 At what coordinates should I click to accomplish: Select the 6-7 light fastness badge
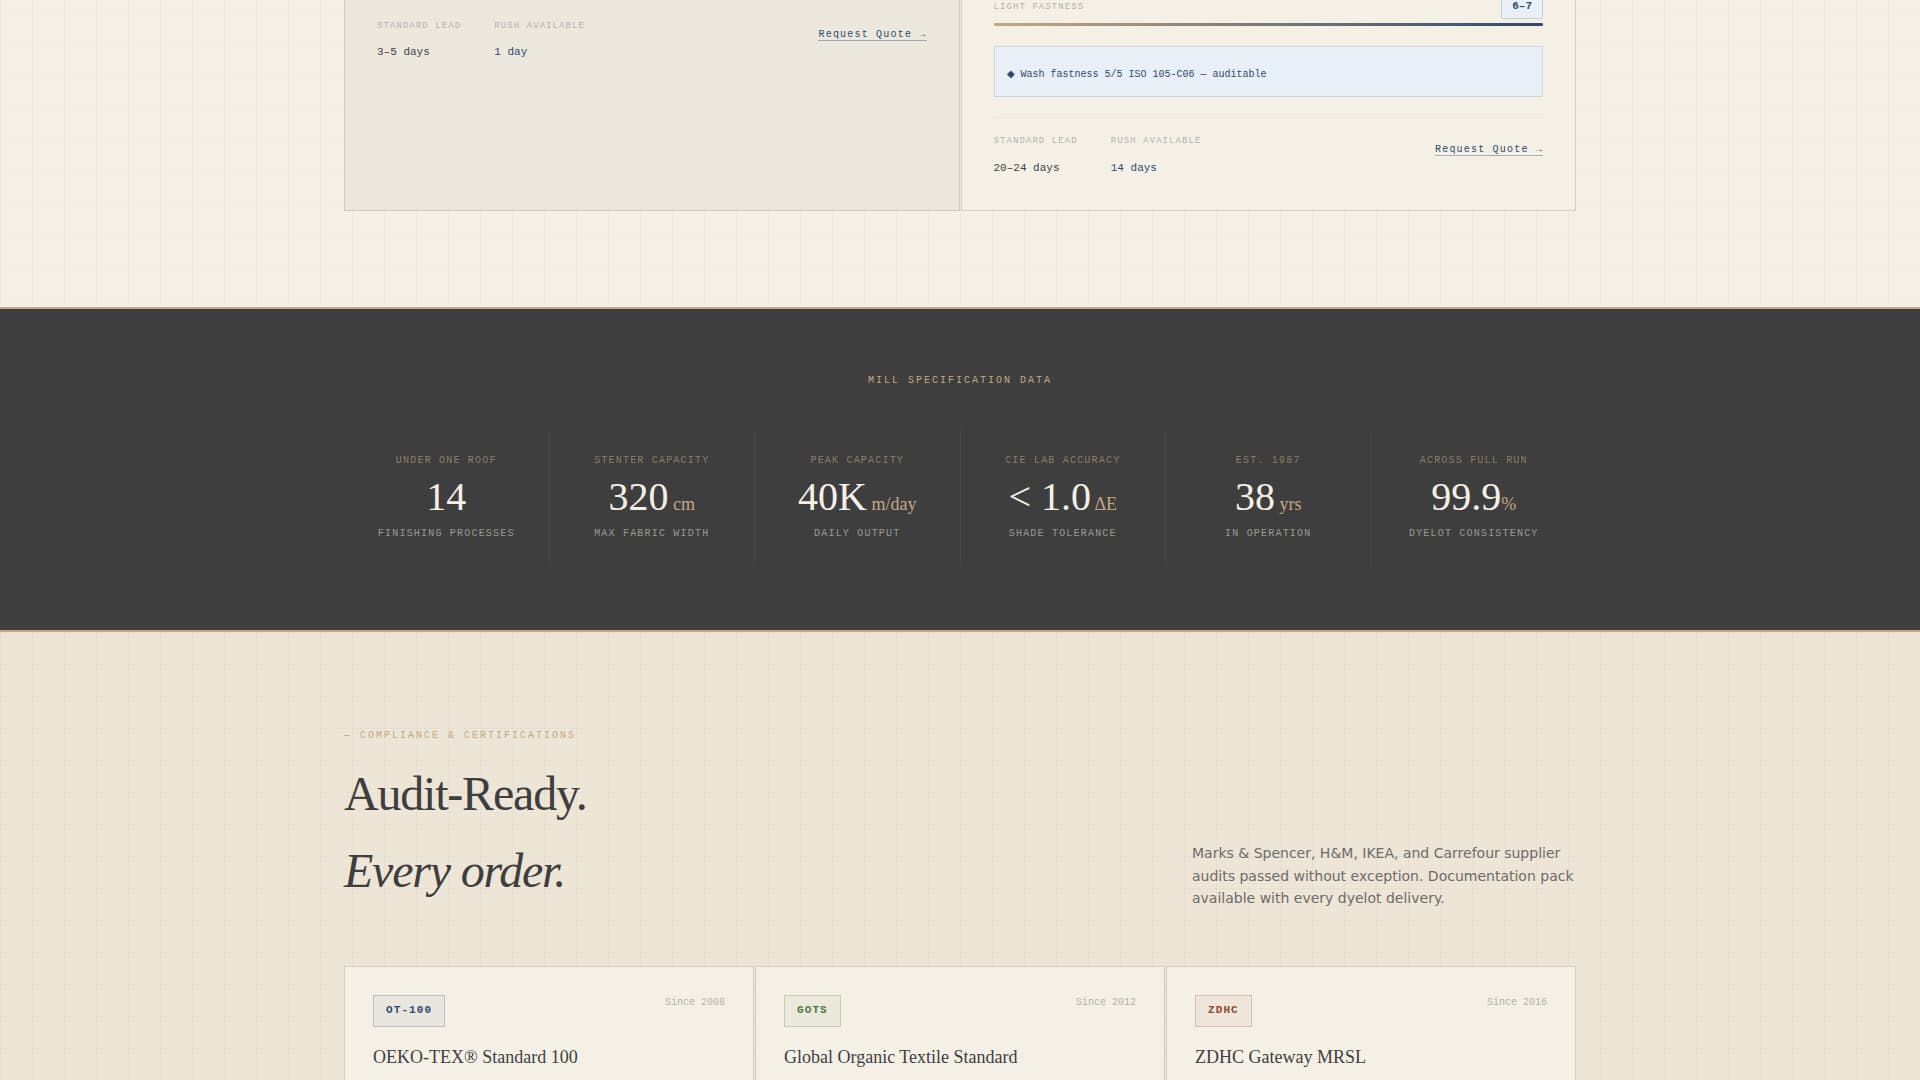click(1520, 5)
